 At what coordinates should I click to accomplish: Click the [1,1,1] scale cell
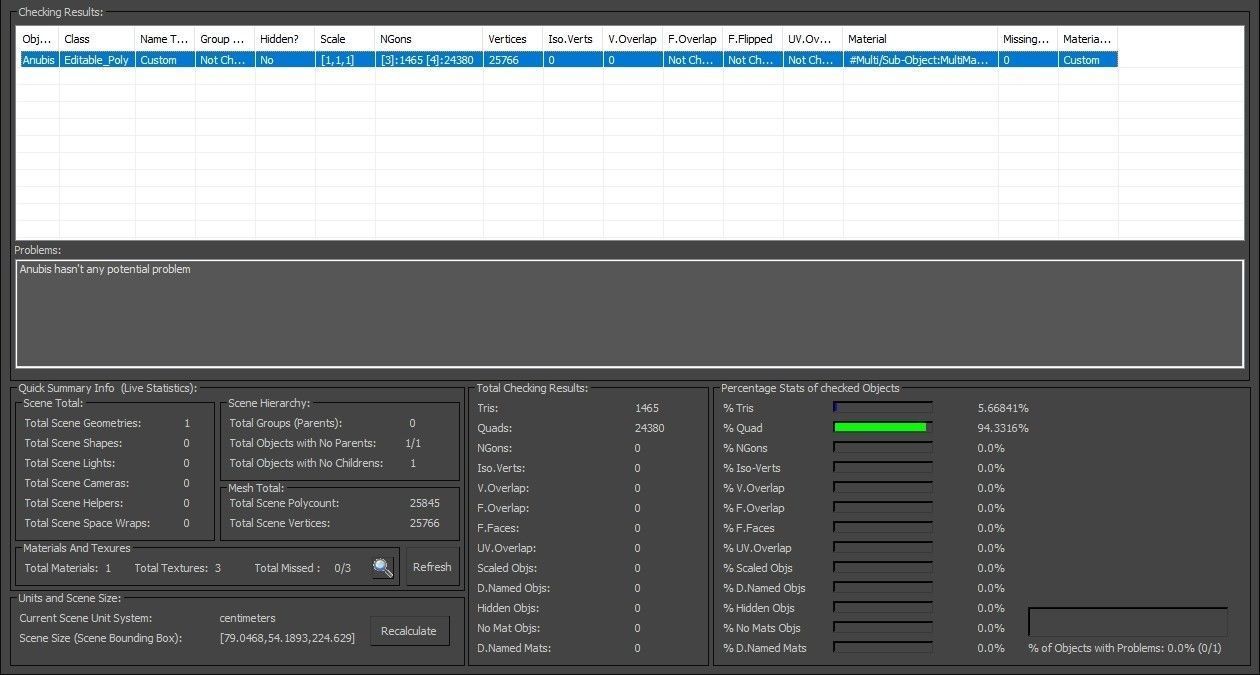[345, 60]
